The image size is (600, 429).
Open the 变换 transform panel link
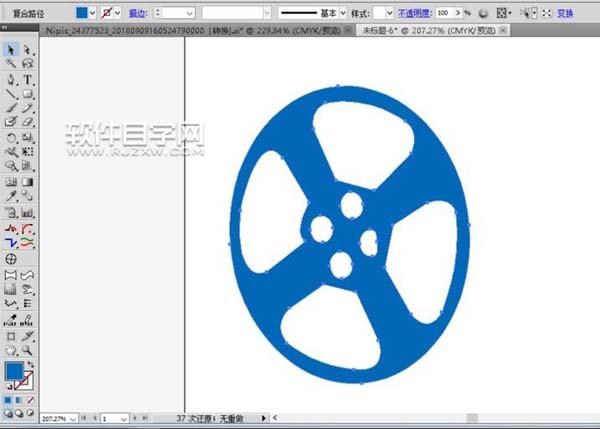click(565, 13)
